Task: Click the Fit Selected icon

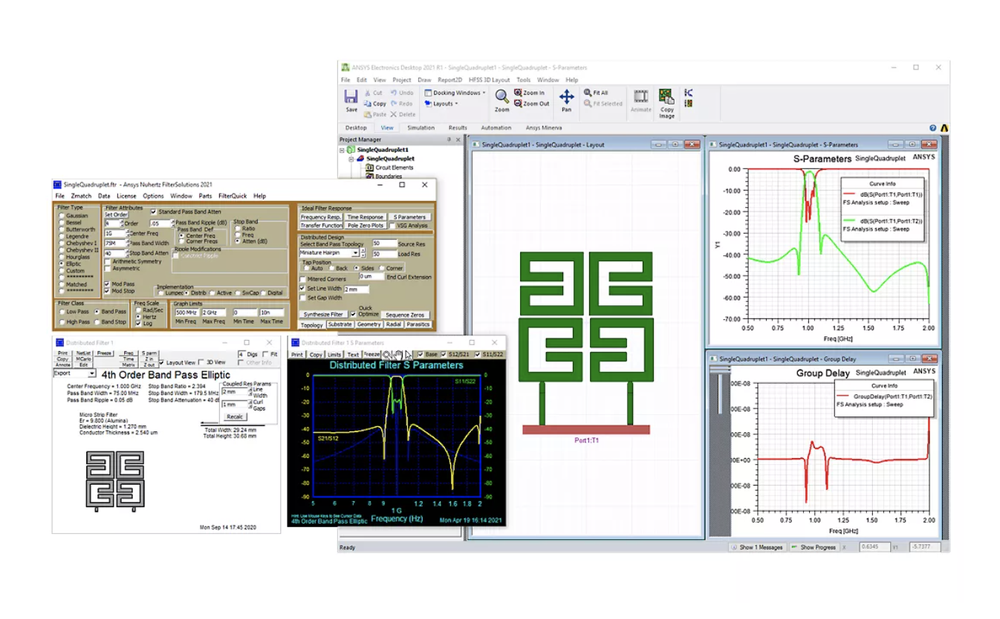Action: pos(587,103)
